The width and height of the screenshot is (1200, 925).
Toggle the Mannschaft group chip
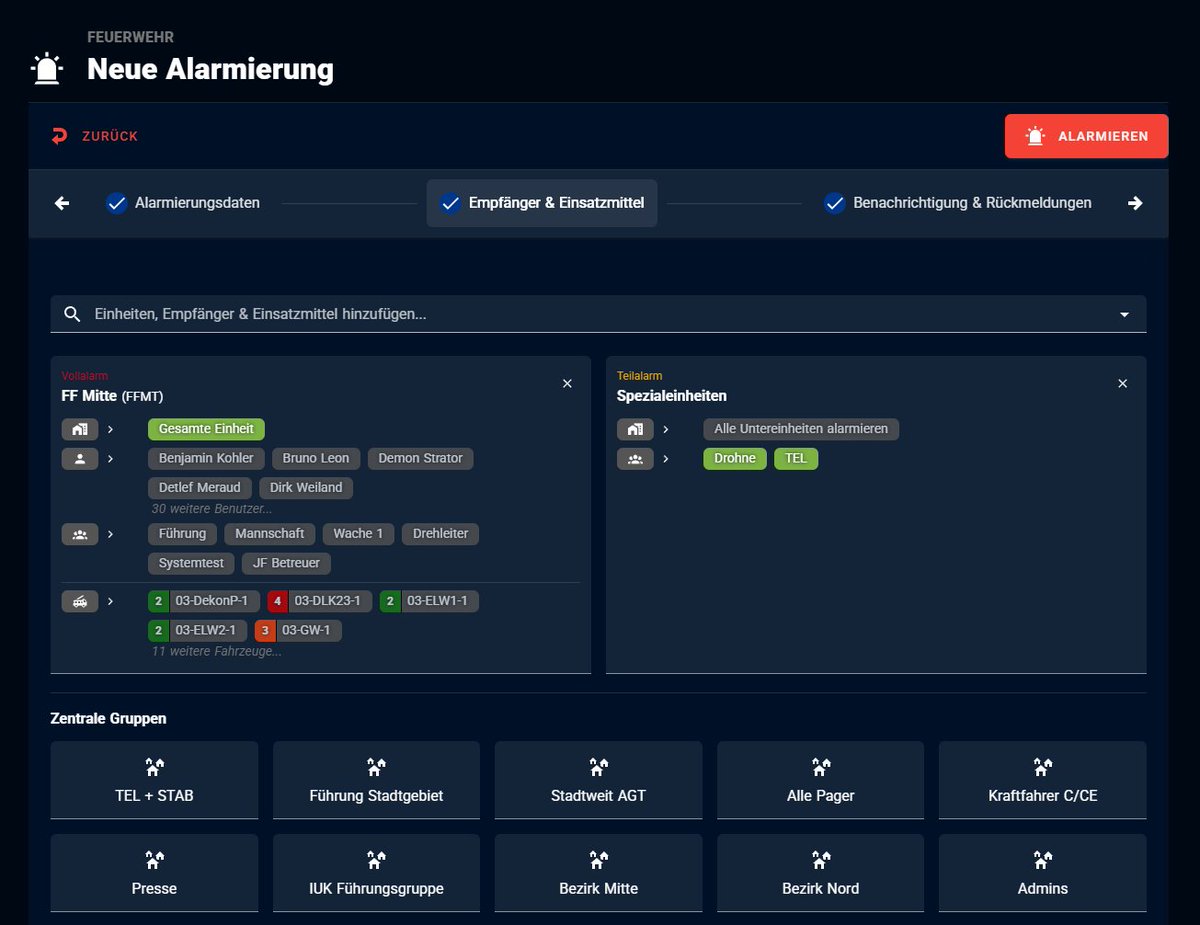269,534
